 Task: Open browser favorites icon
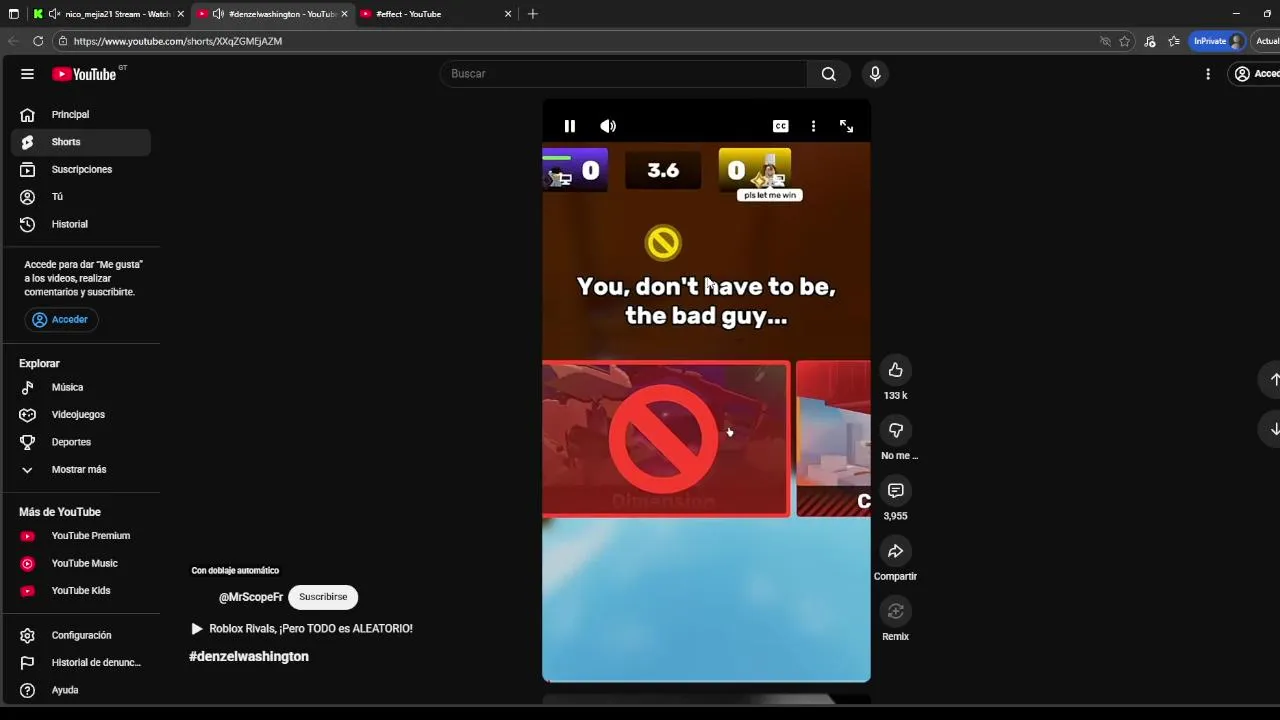click(x=1174, y=41)
